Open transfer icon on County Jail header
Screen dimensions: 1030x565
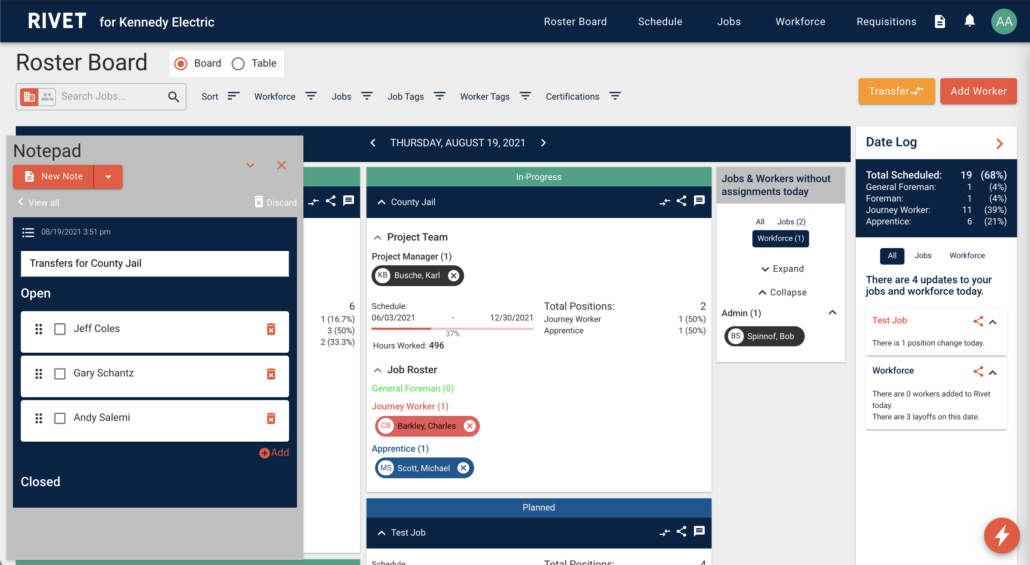tap(665, 202)
